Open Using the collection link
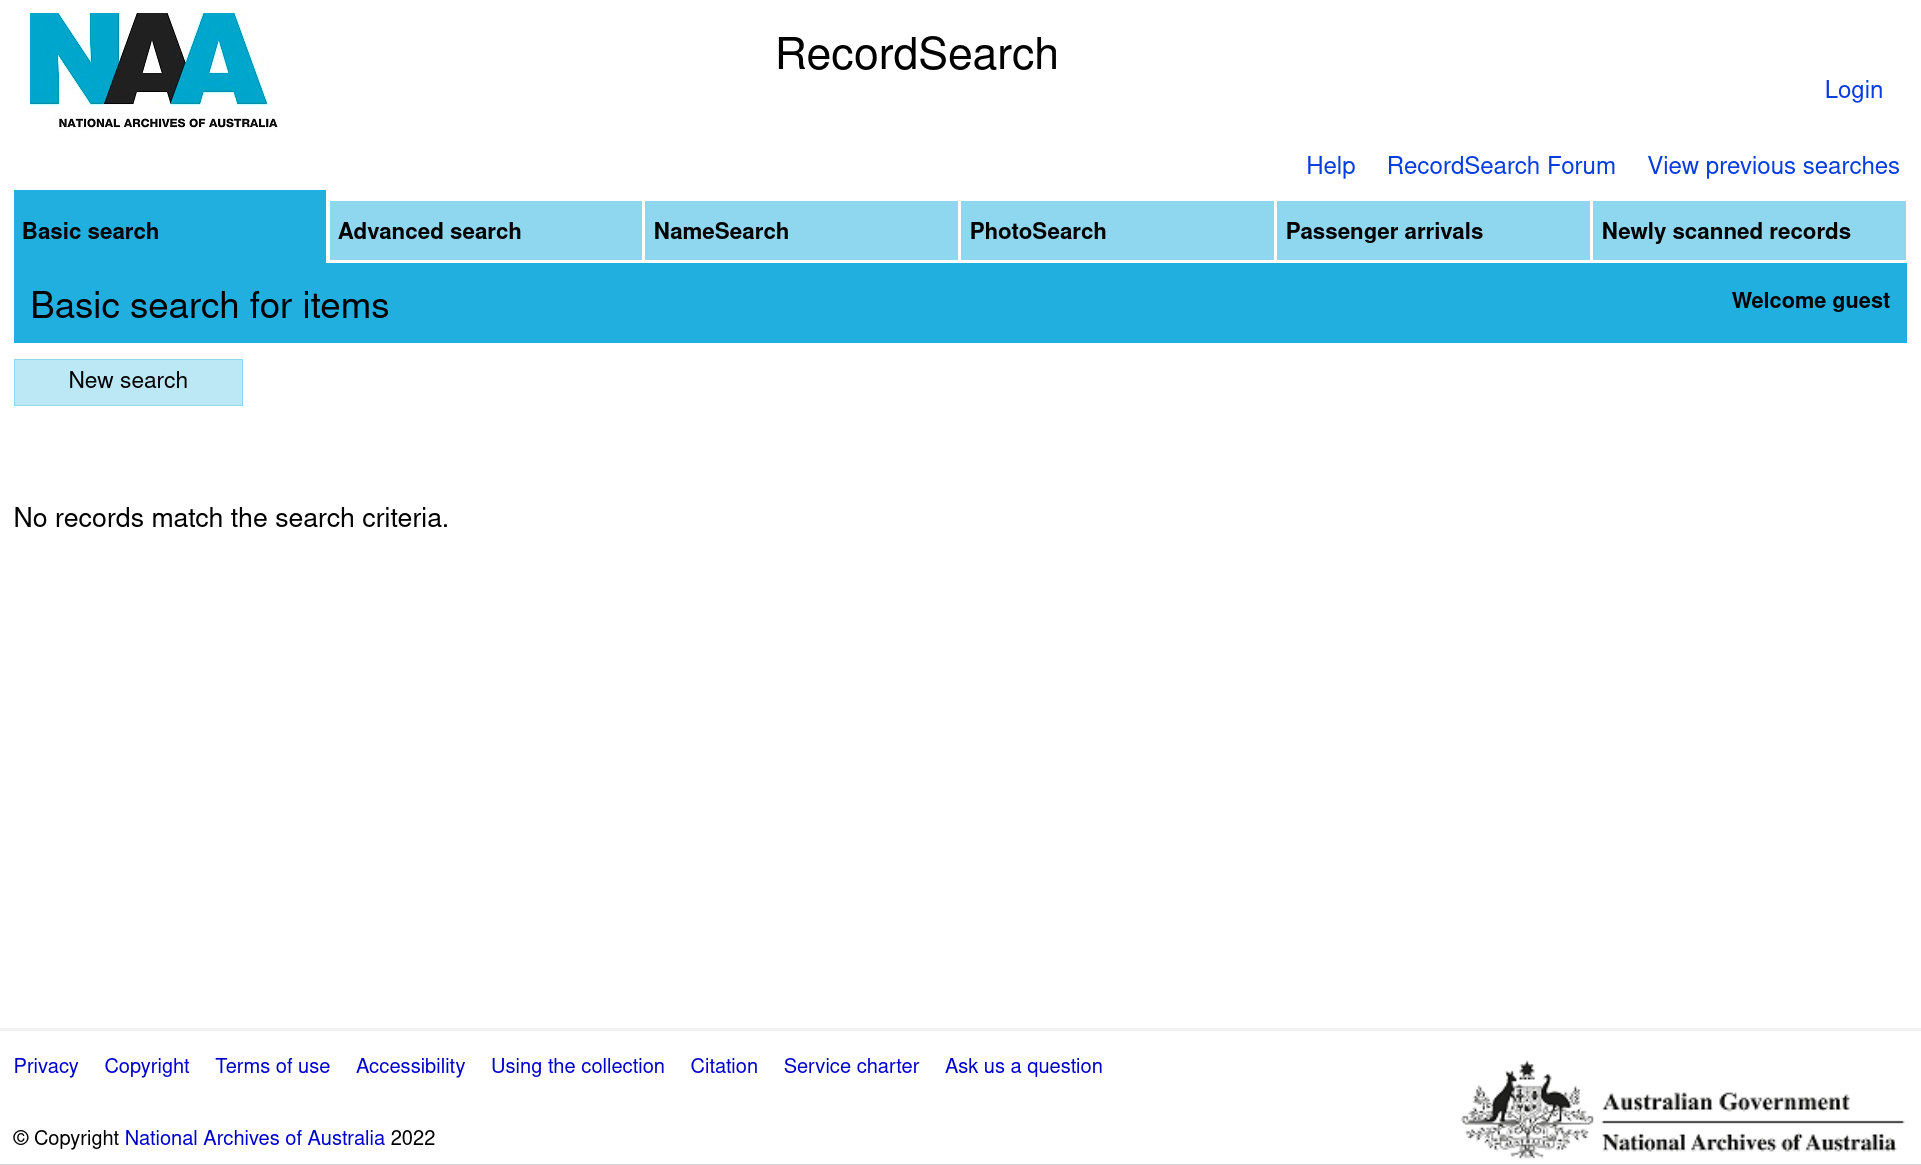Viewport: 1921px width, 1165px height. 577,1066
